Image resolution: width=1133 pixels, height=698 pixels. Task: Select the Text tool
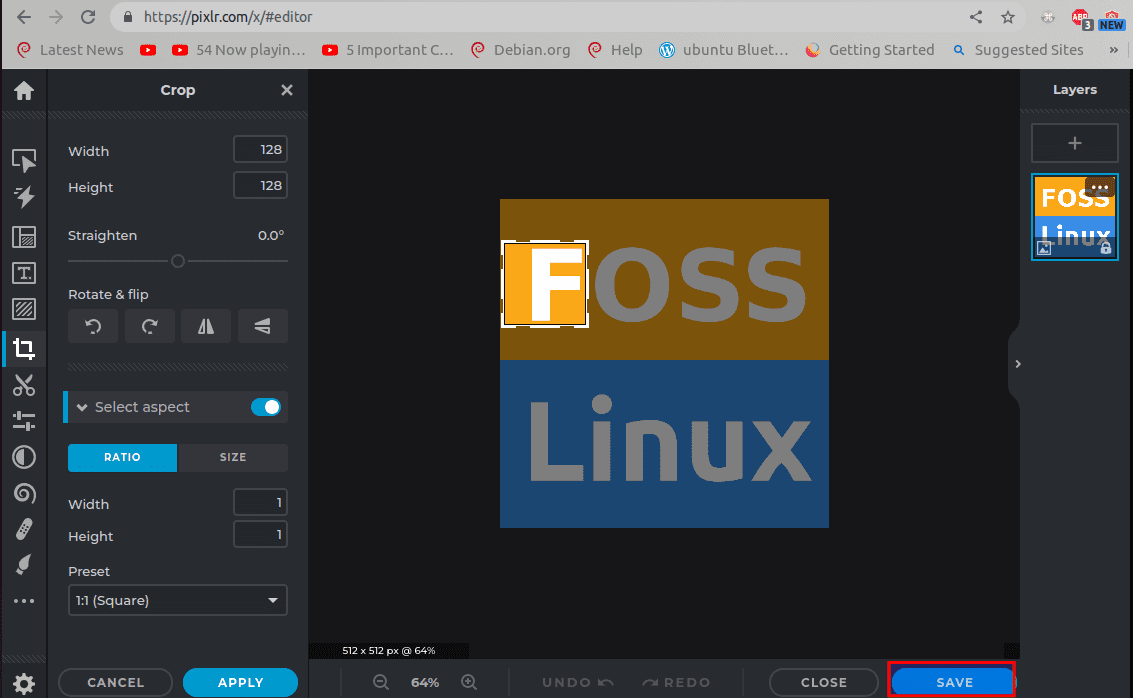pyautogui.click(x=24, y=273)
